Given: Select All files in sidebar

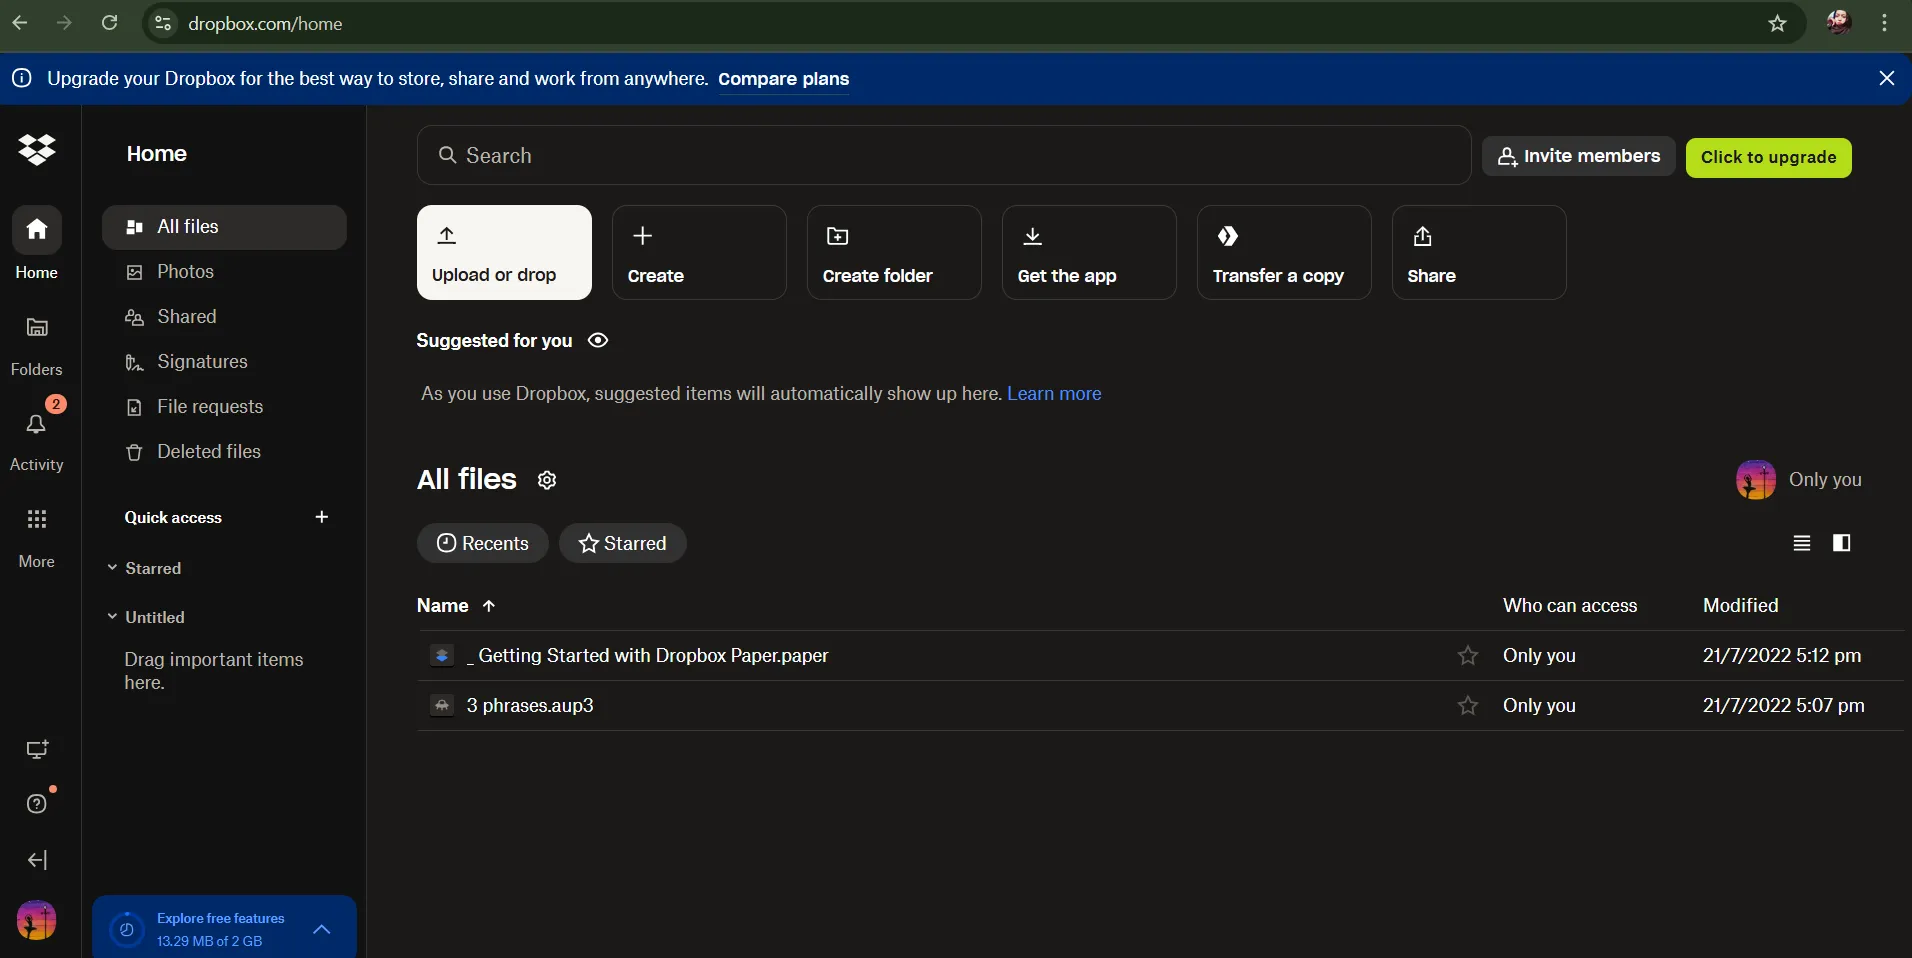Looking at the screenshot, I should coord(224,227).
